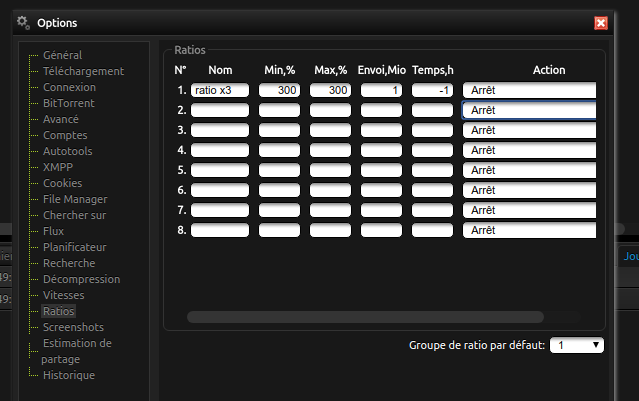Click the Envoi,Mio field in row 1

tap(381, 90)
